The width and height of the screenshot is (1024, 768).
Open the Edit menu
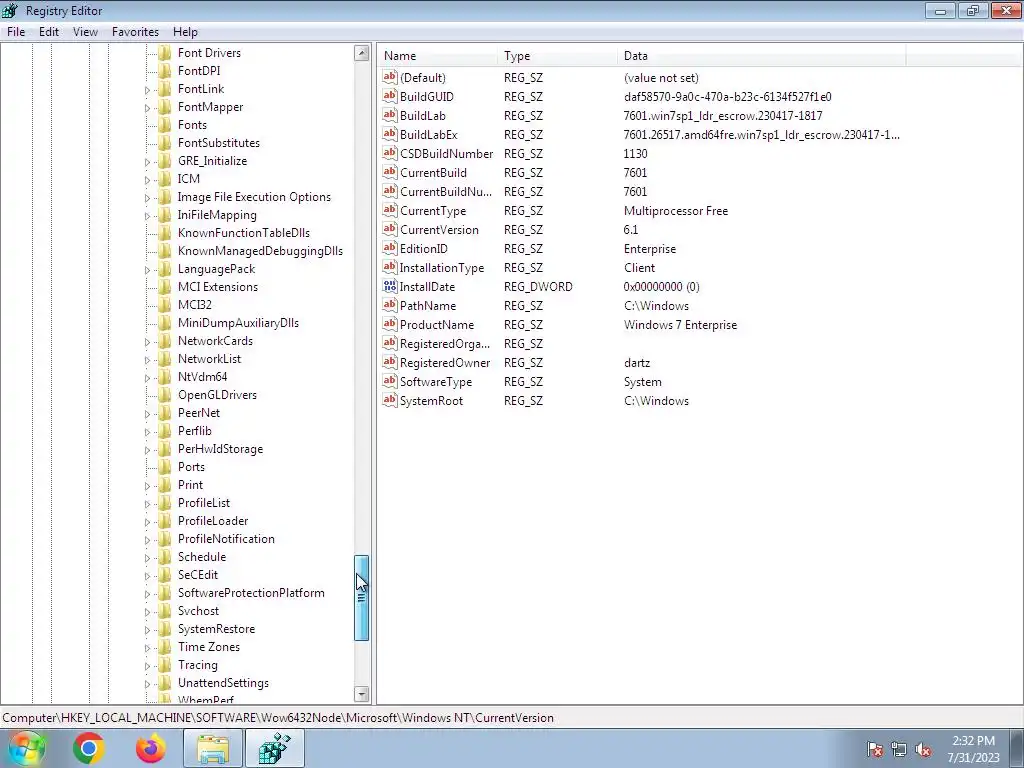[x=48, y=31]
